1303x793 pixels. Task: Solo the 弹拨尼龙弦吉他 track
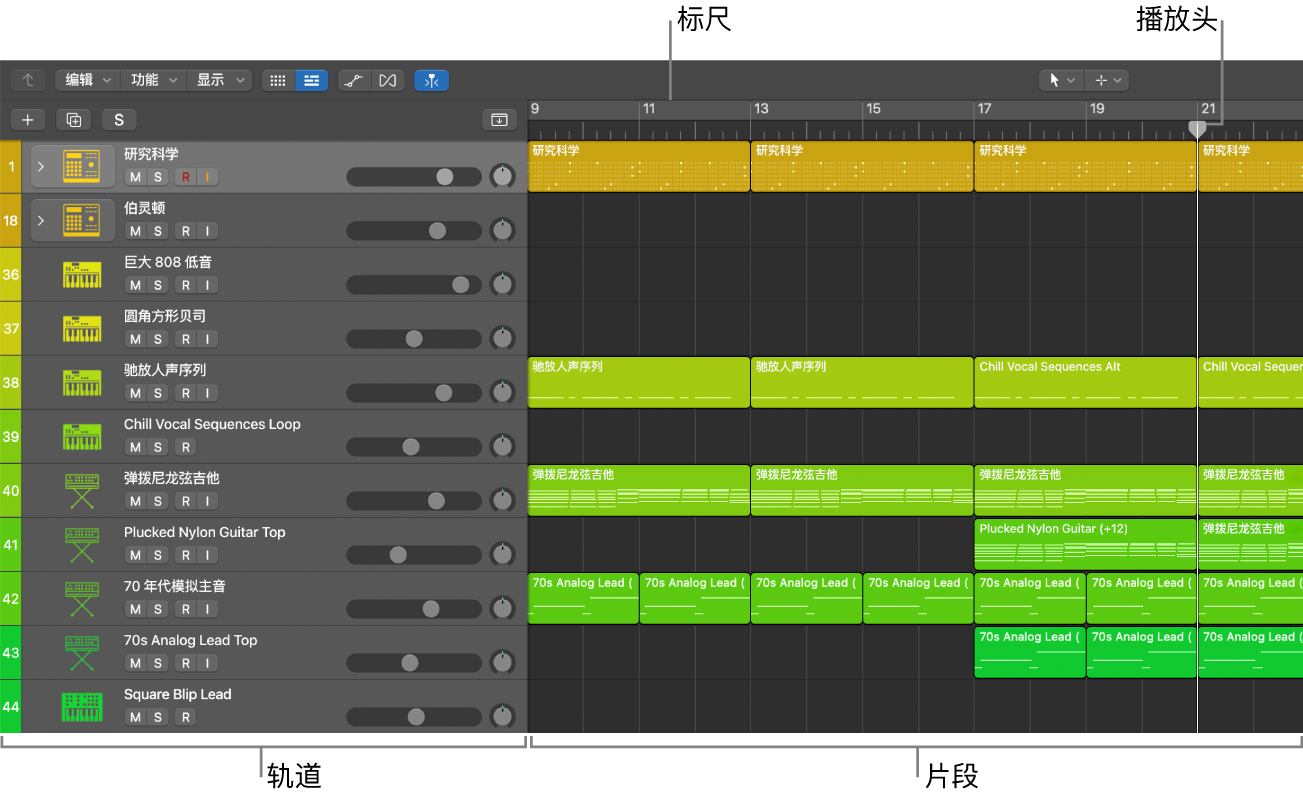point(157,501)
